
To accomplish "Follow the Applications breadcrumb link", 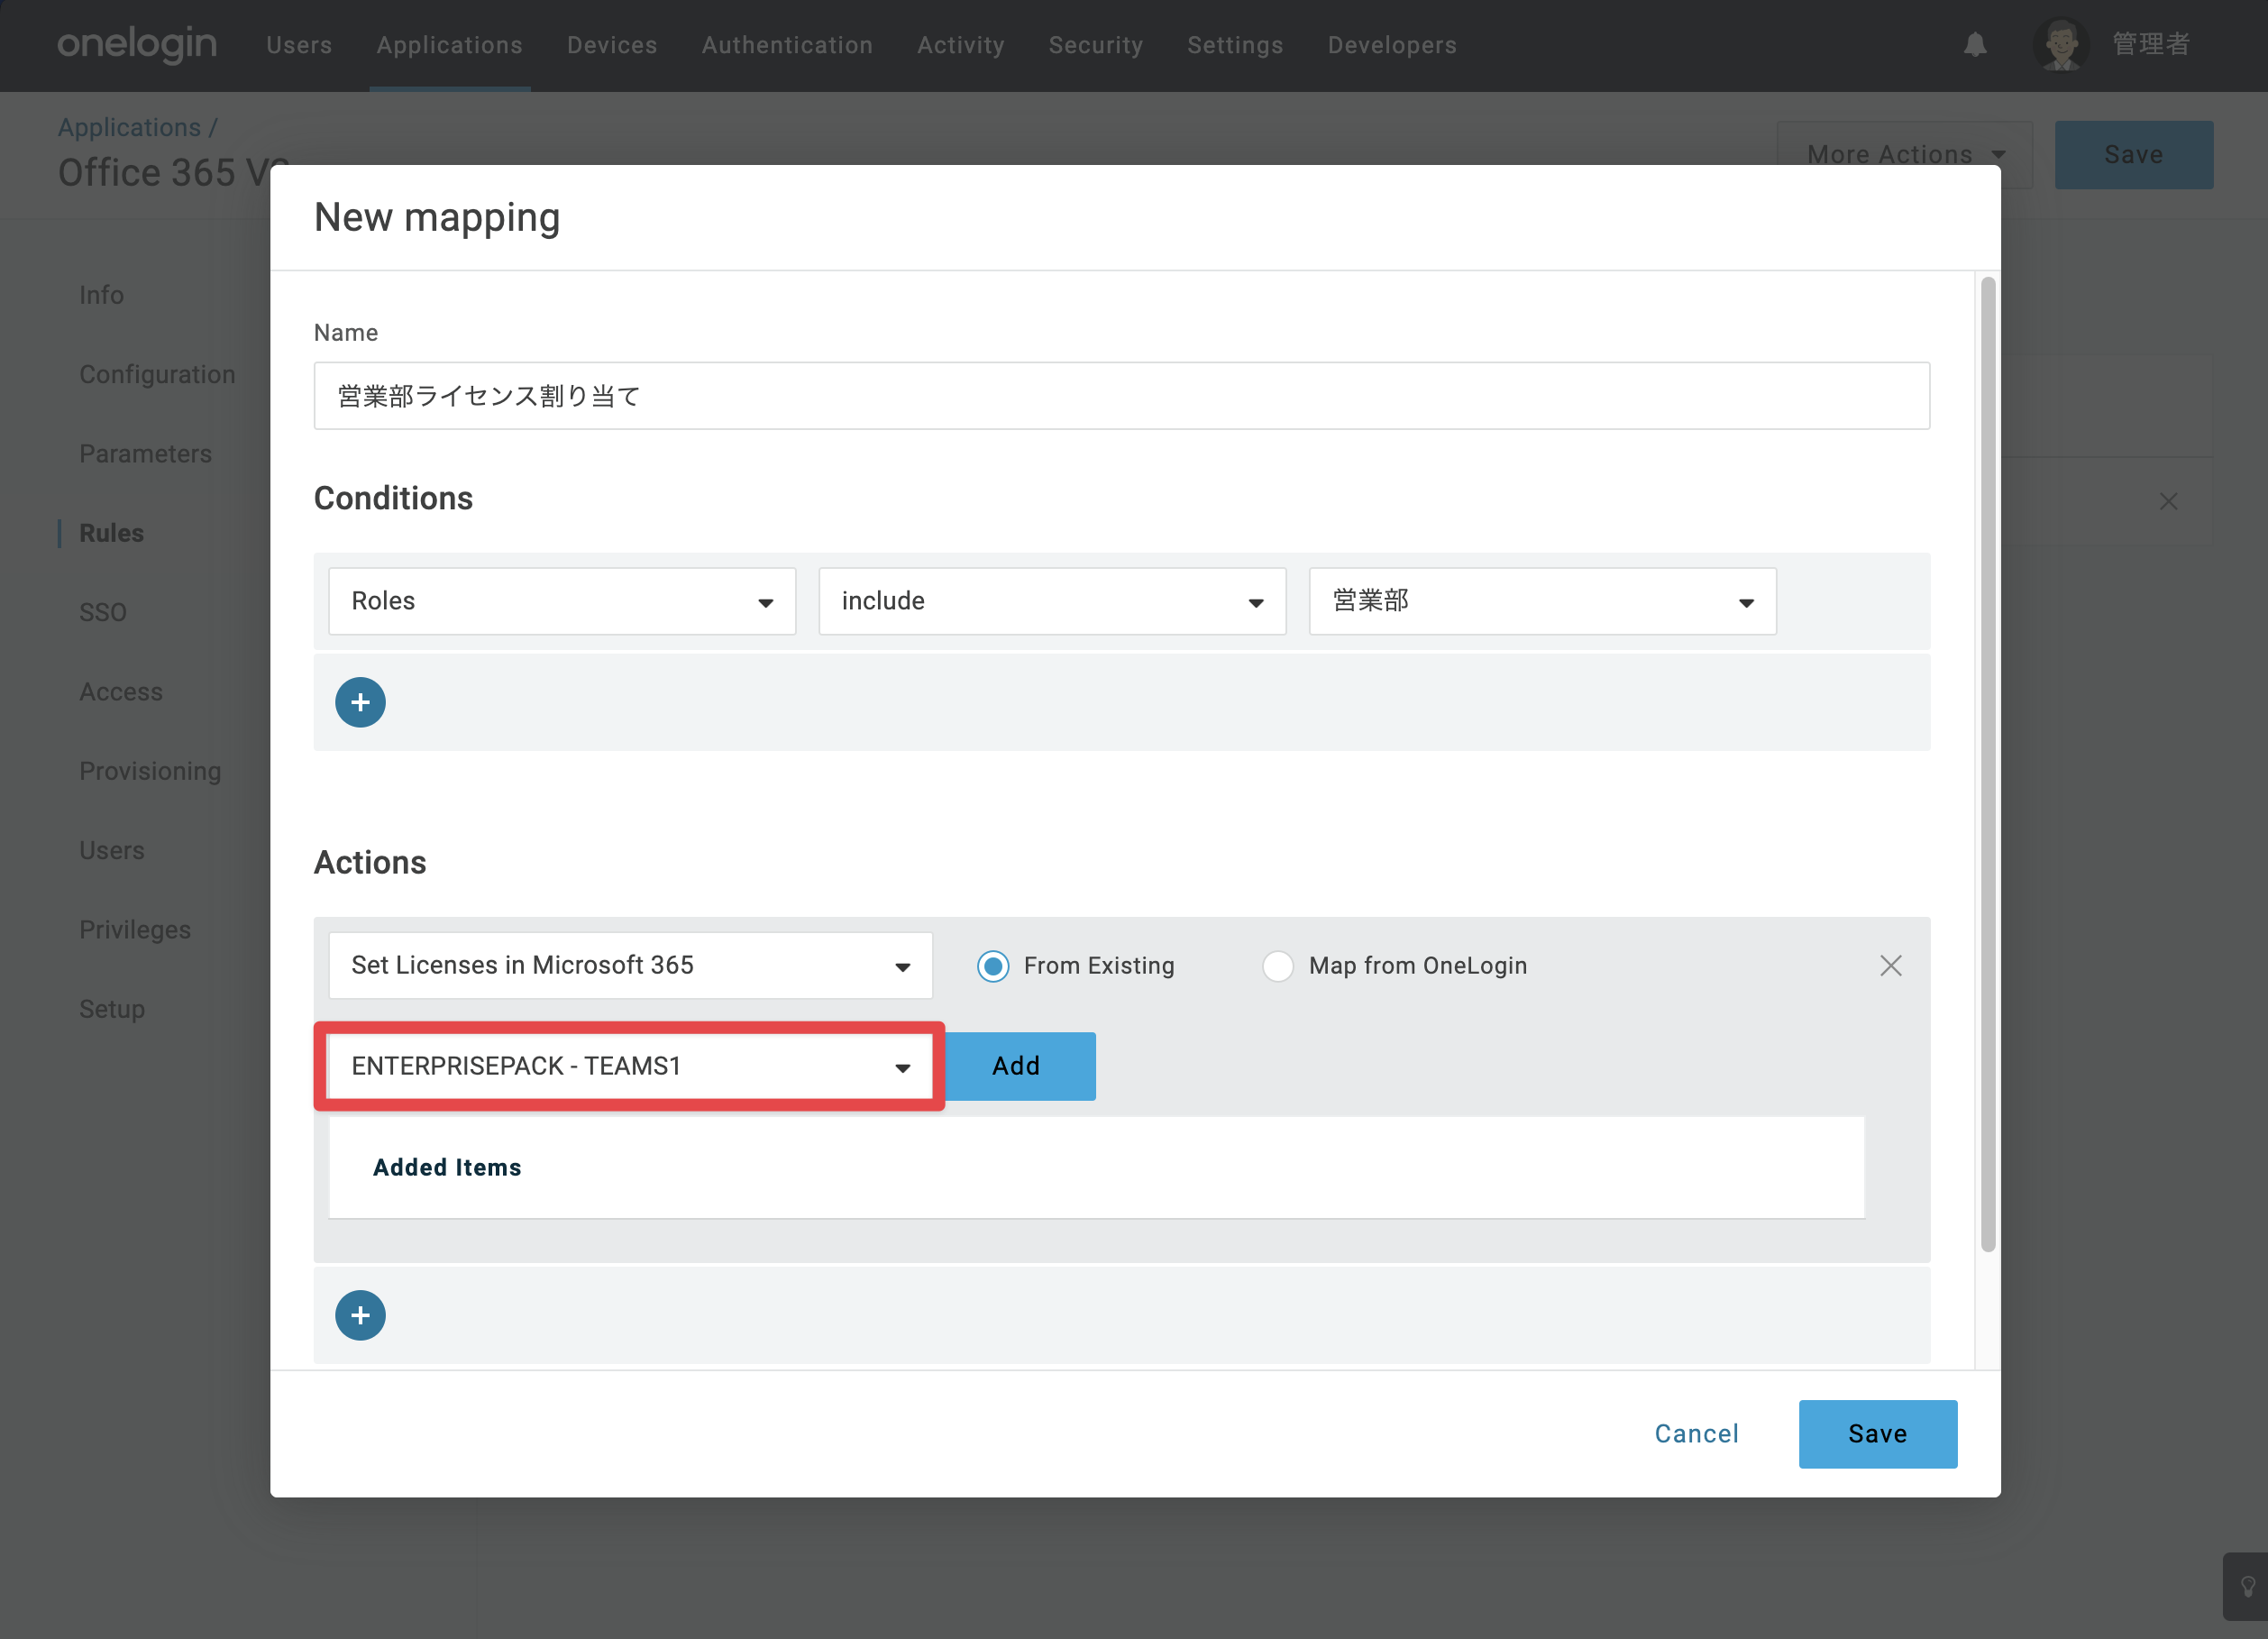I will point(129,127).
